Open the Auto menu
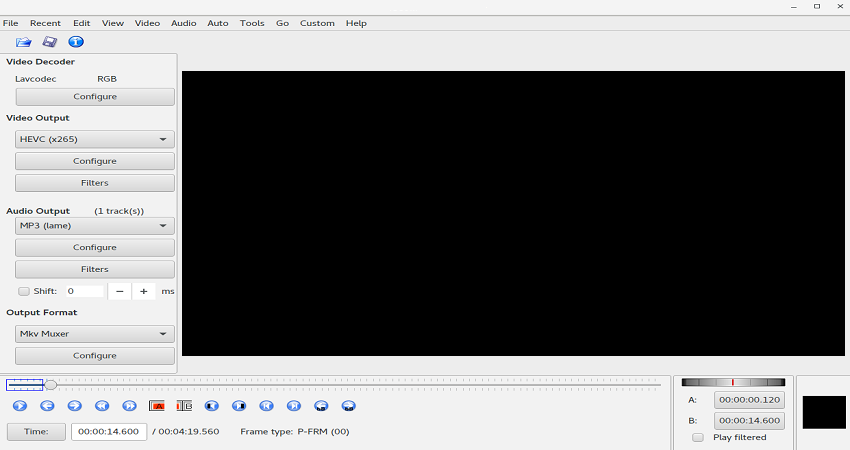 [x=218, y=23]
